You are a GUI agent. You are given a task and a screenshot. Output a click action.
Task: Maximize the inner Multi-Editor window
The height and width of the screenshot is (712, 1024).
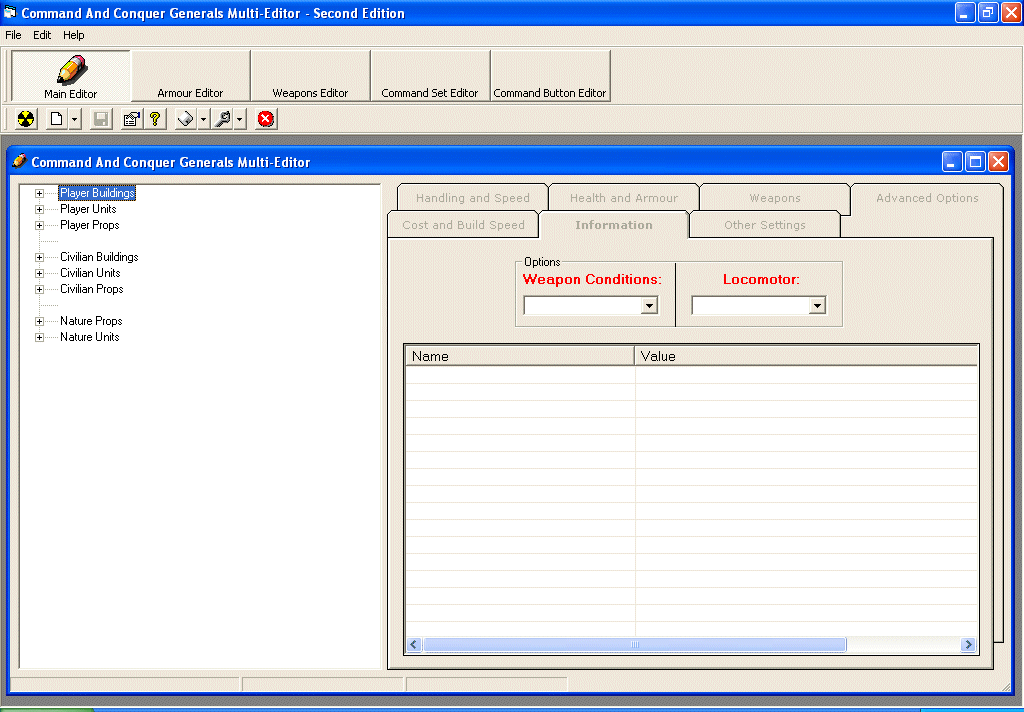(975, 162)
